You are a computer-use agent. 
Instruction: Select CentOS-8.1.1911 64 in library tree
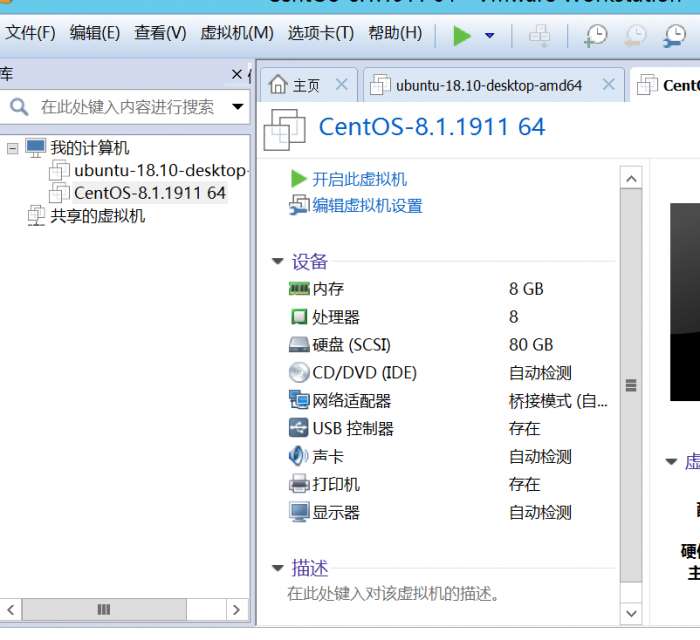pos(150,193)
